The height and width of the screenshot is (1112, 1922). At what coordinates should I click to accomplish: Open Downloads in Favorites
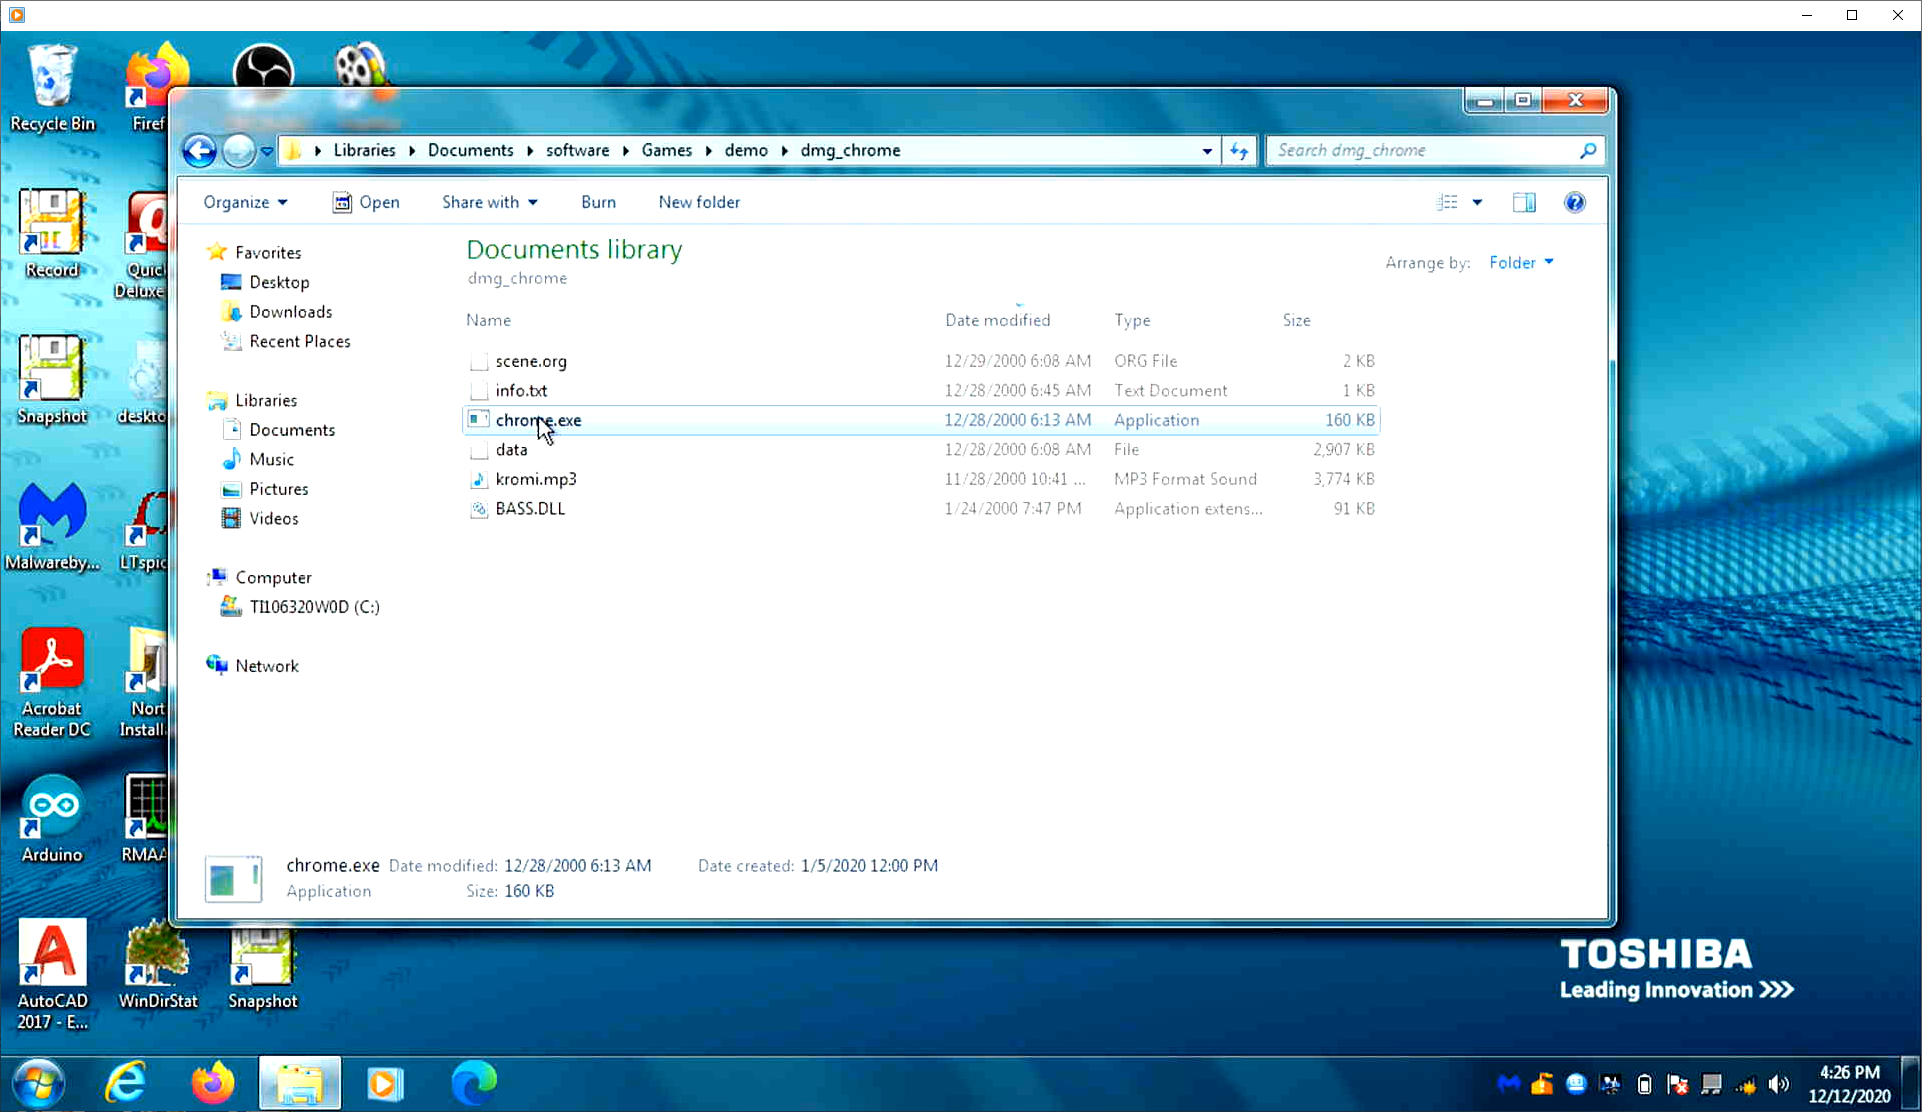click(290, 312)
